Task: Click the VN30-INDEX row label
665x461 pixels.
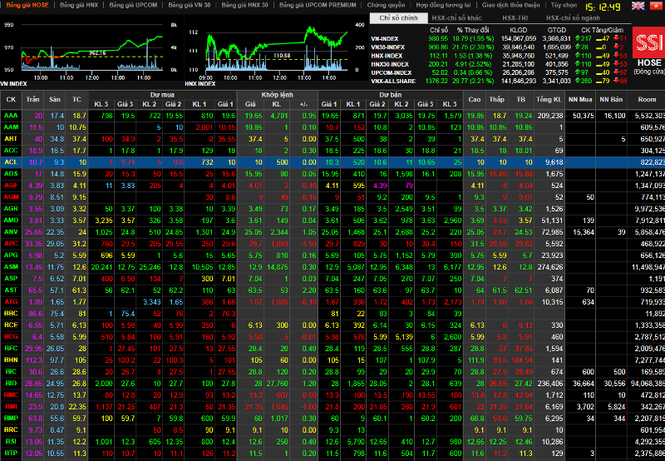Action: [388, 47]
